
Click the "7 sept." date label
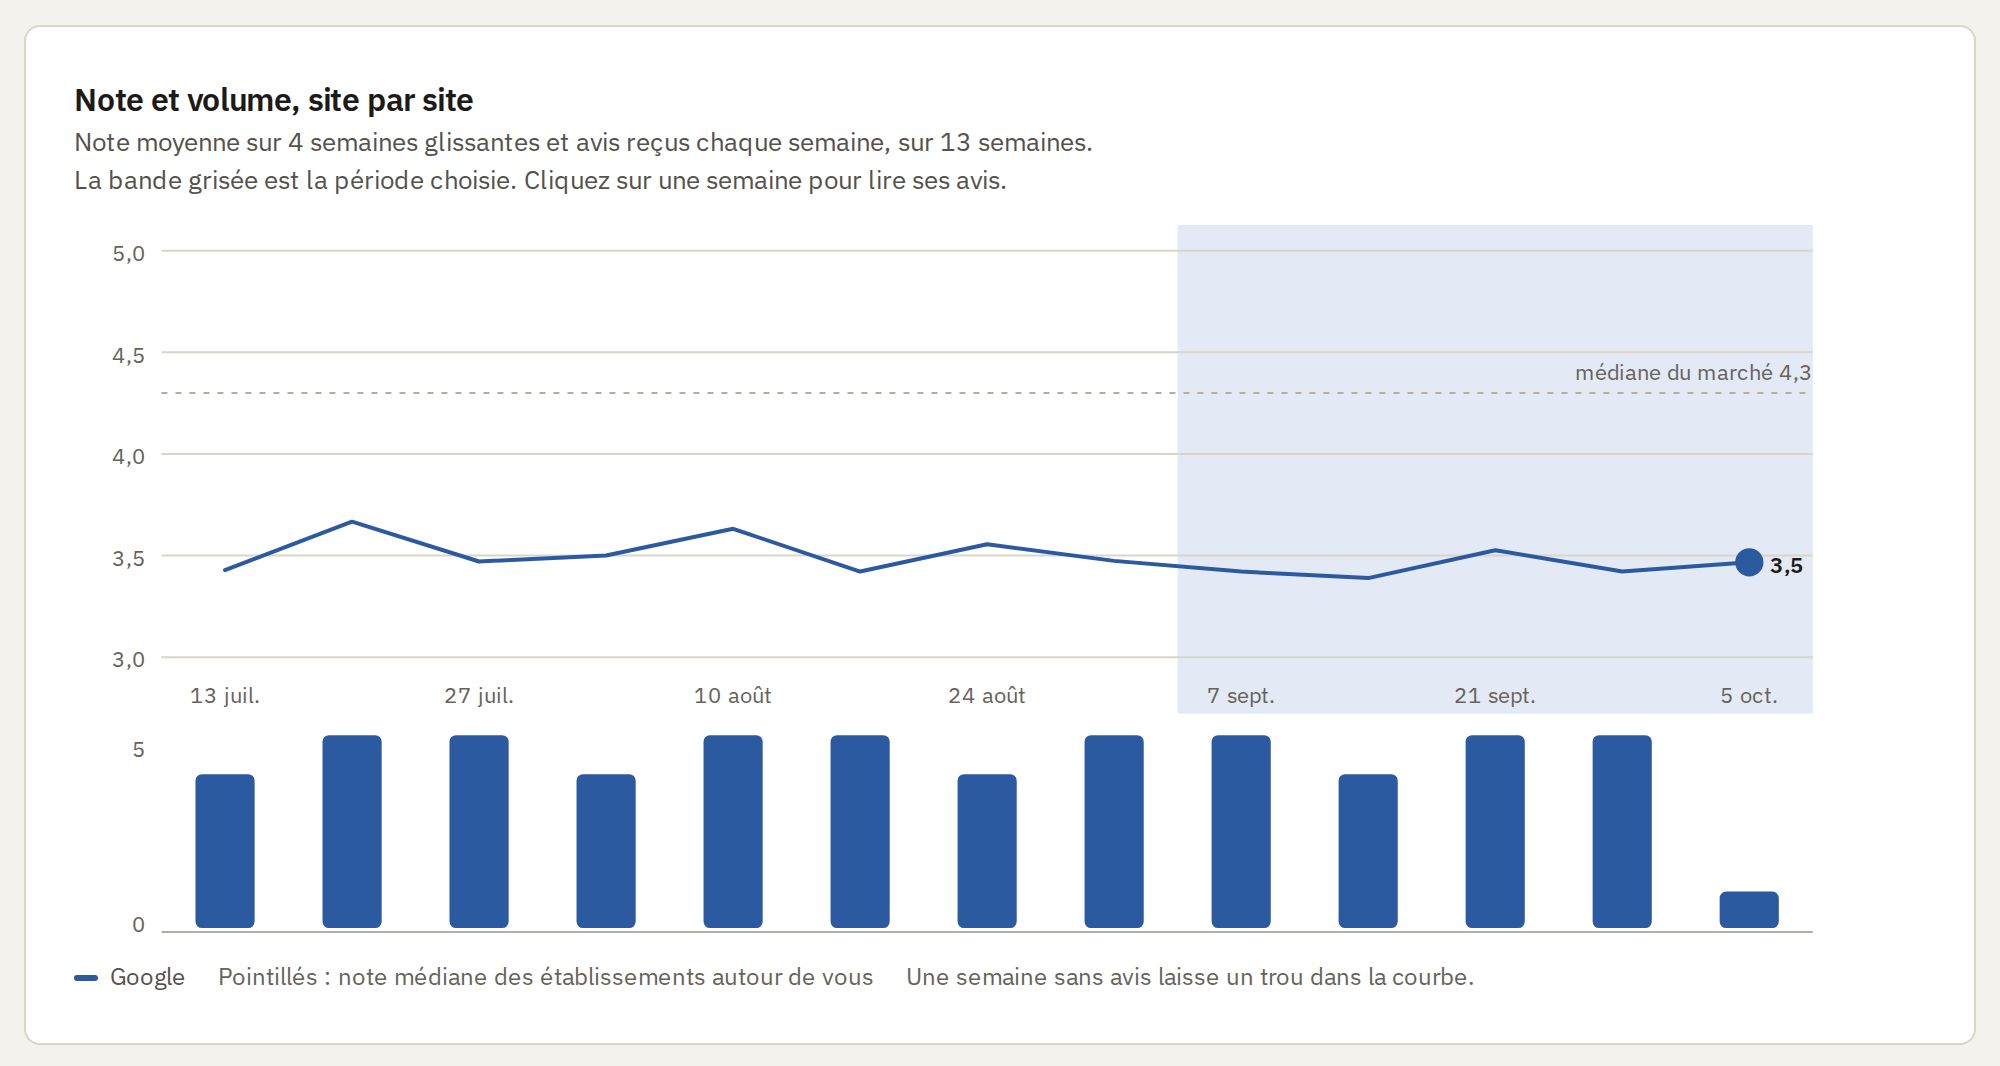[x=1241, y=696]
